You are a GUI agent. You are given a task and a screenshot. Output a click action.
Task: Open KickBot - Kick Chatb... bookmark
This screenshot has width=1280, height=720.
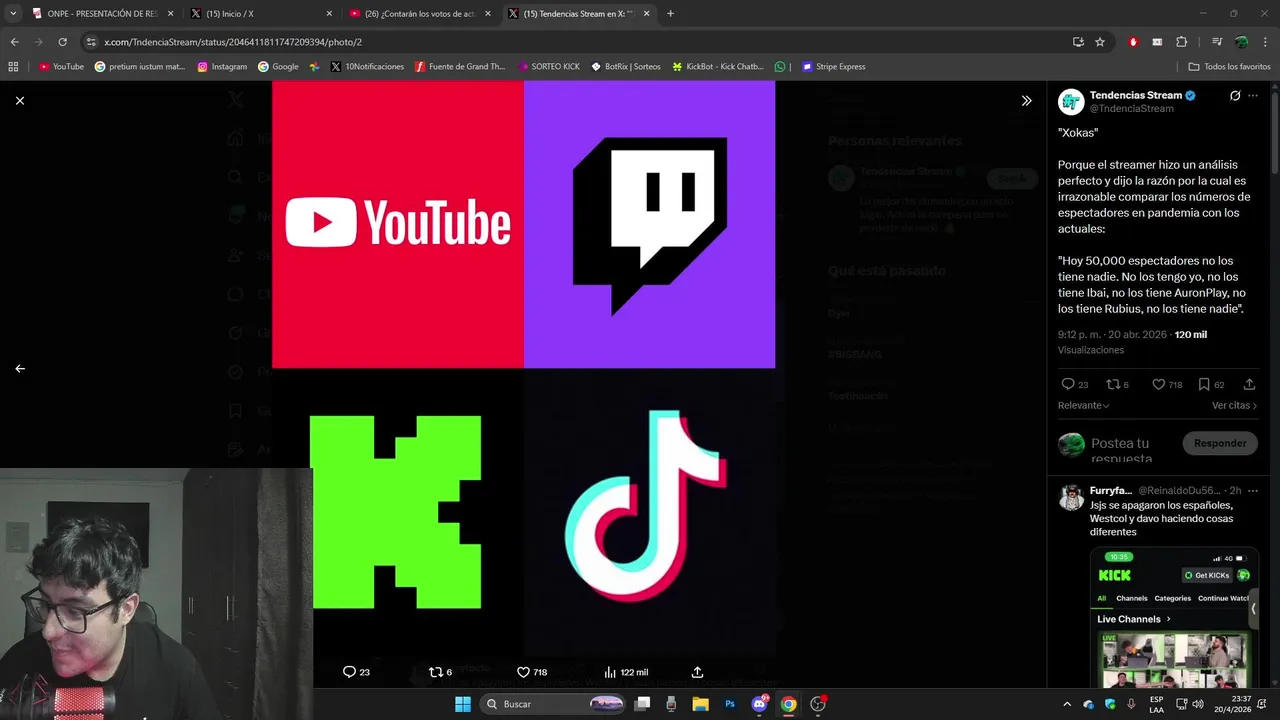(x=718, y=66)
